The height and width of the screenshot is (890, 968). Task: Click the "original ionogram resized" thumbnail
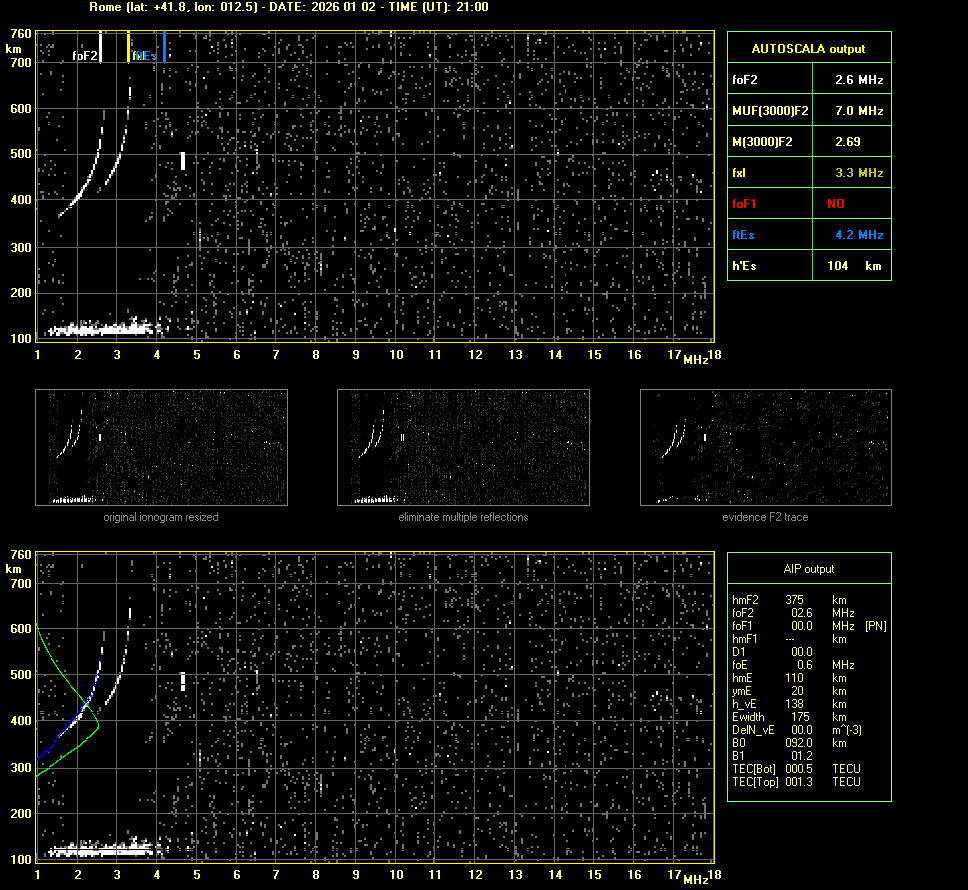161,447
